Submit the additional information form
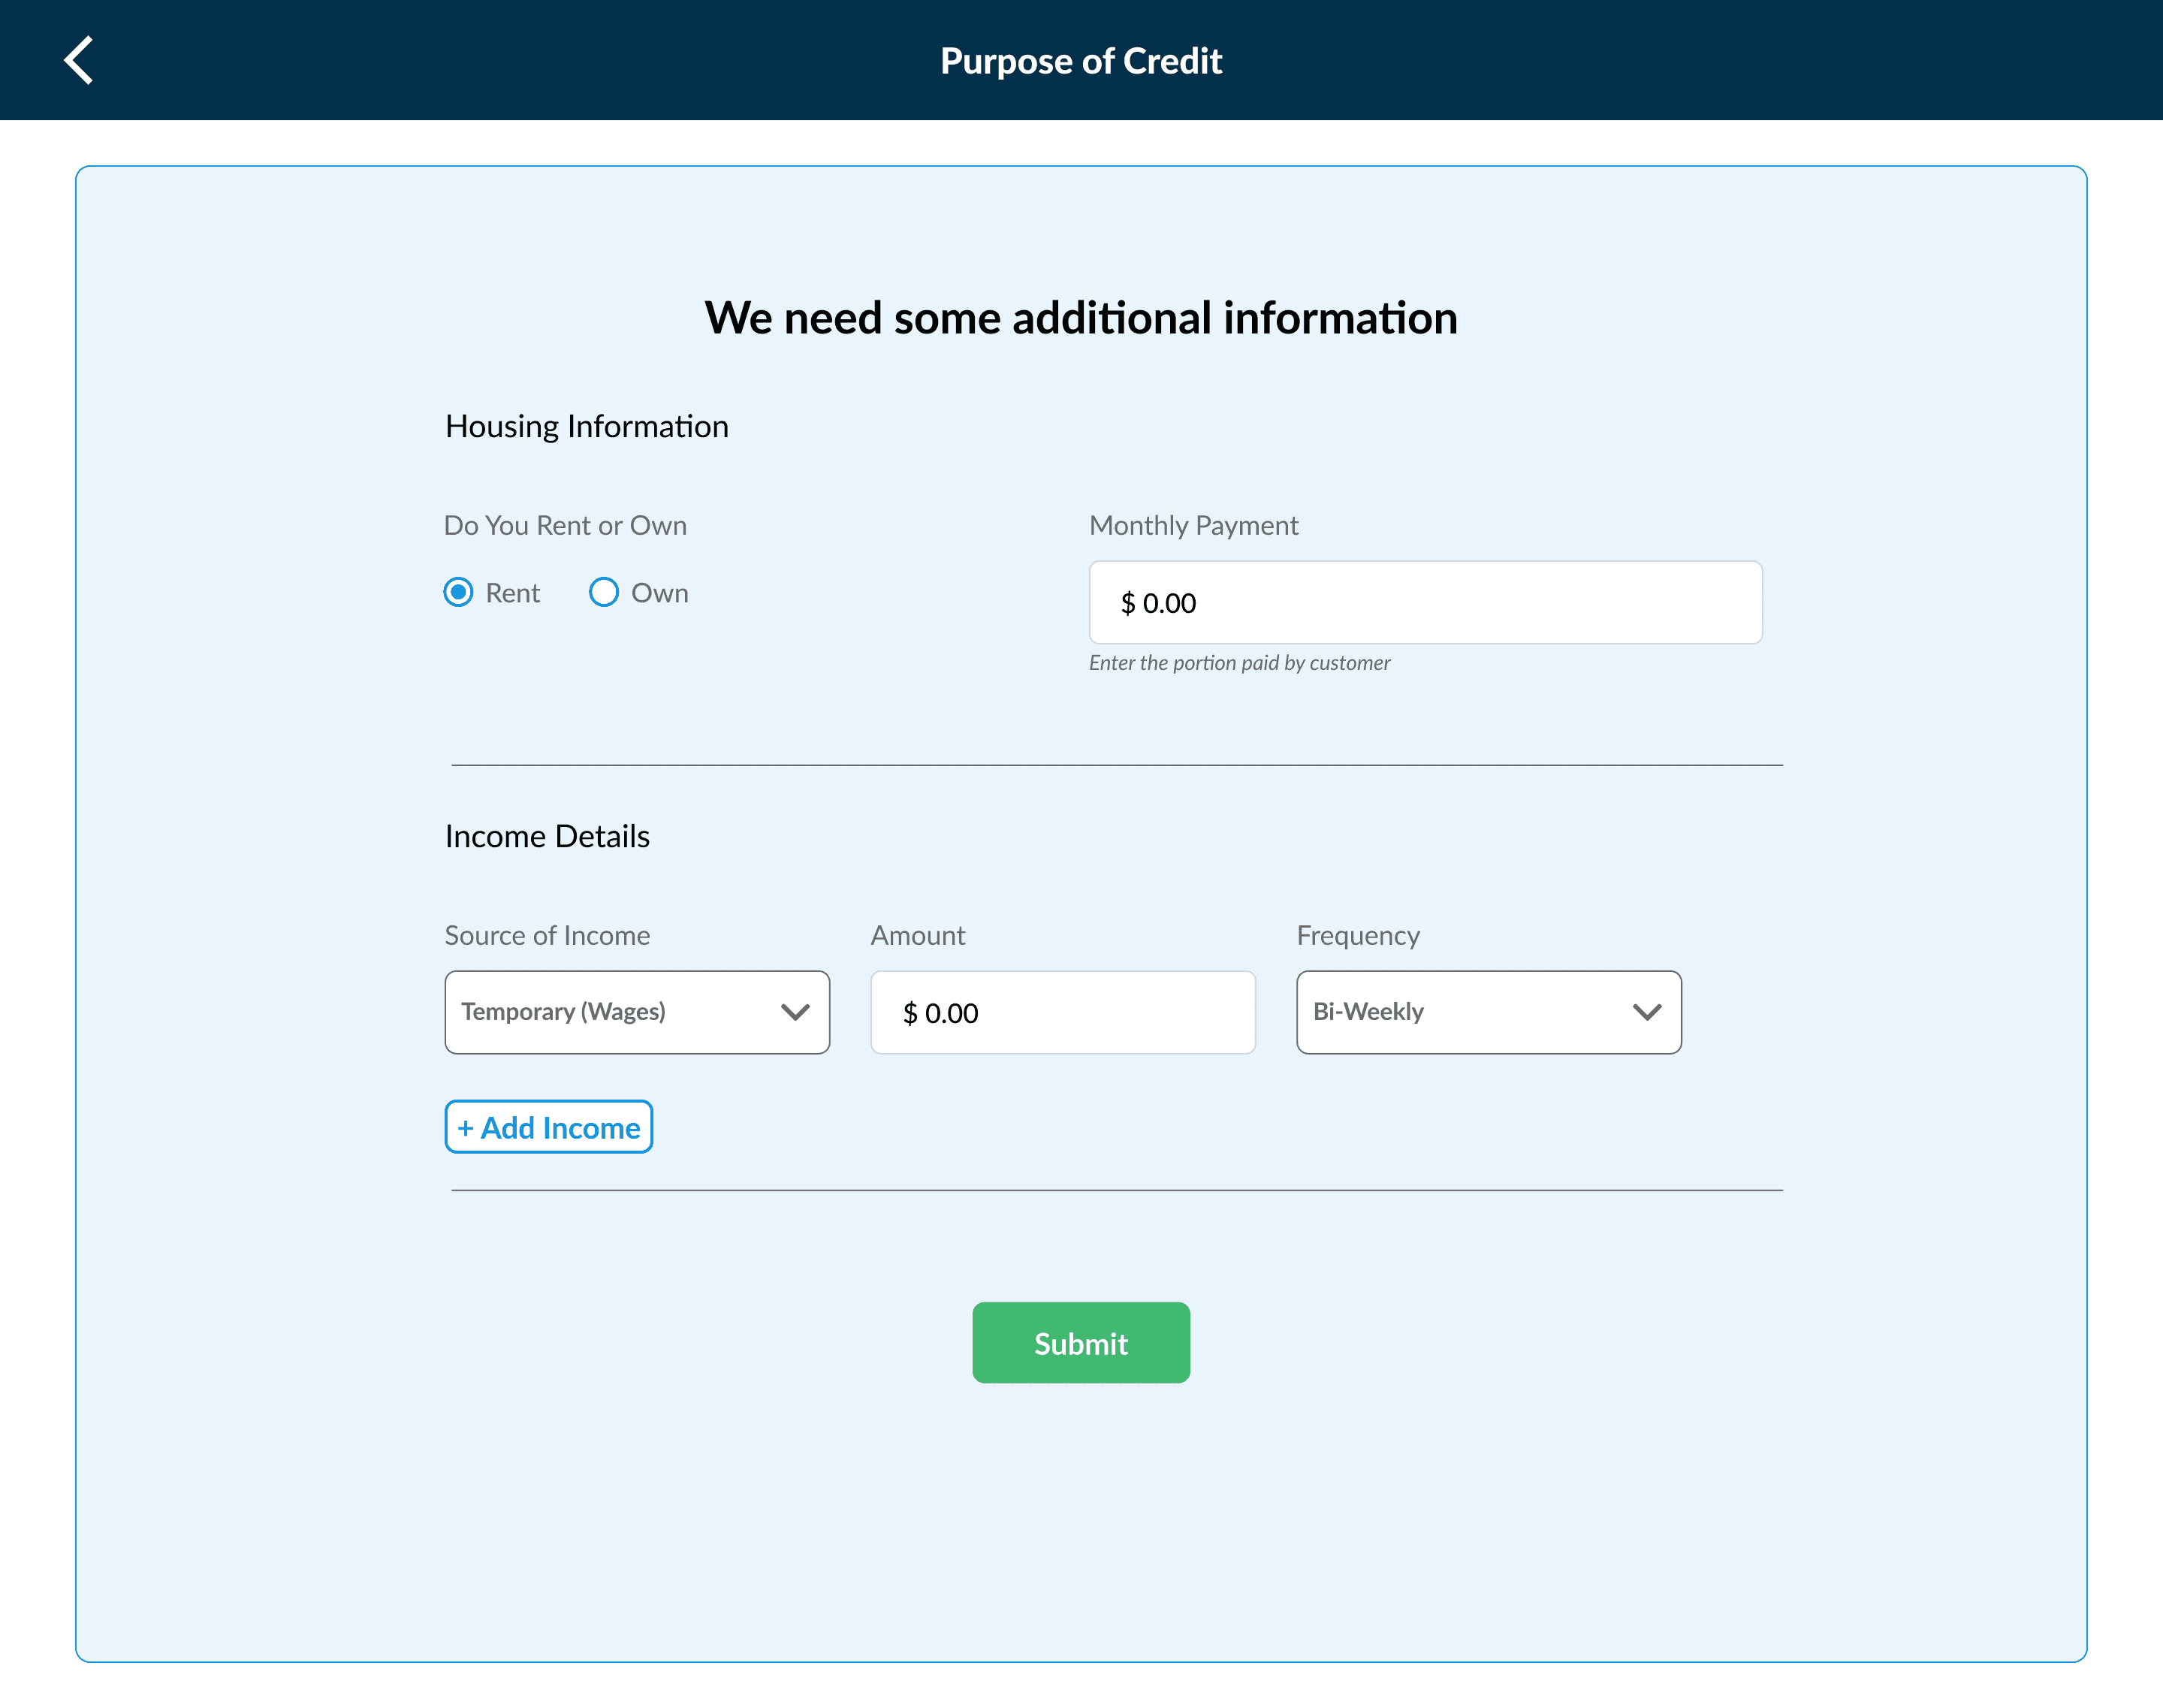The width and height of the screenshot is (2163, 1708). 1080,1343
